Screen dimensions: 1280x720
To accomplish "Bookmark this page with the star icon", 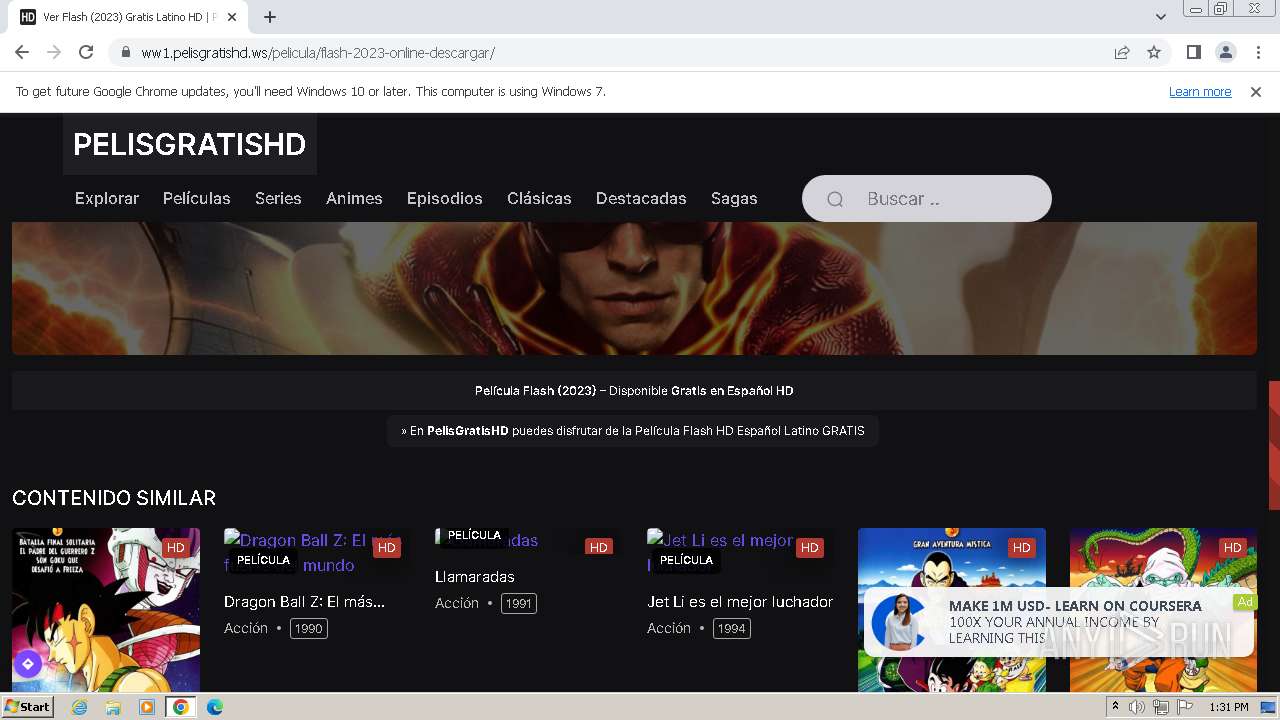I will pos(1154,52).
